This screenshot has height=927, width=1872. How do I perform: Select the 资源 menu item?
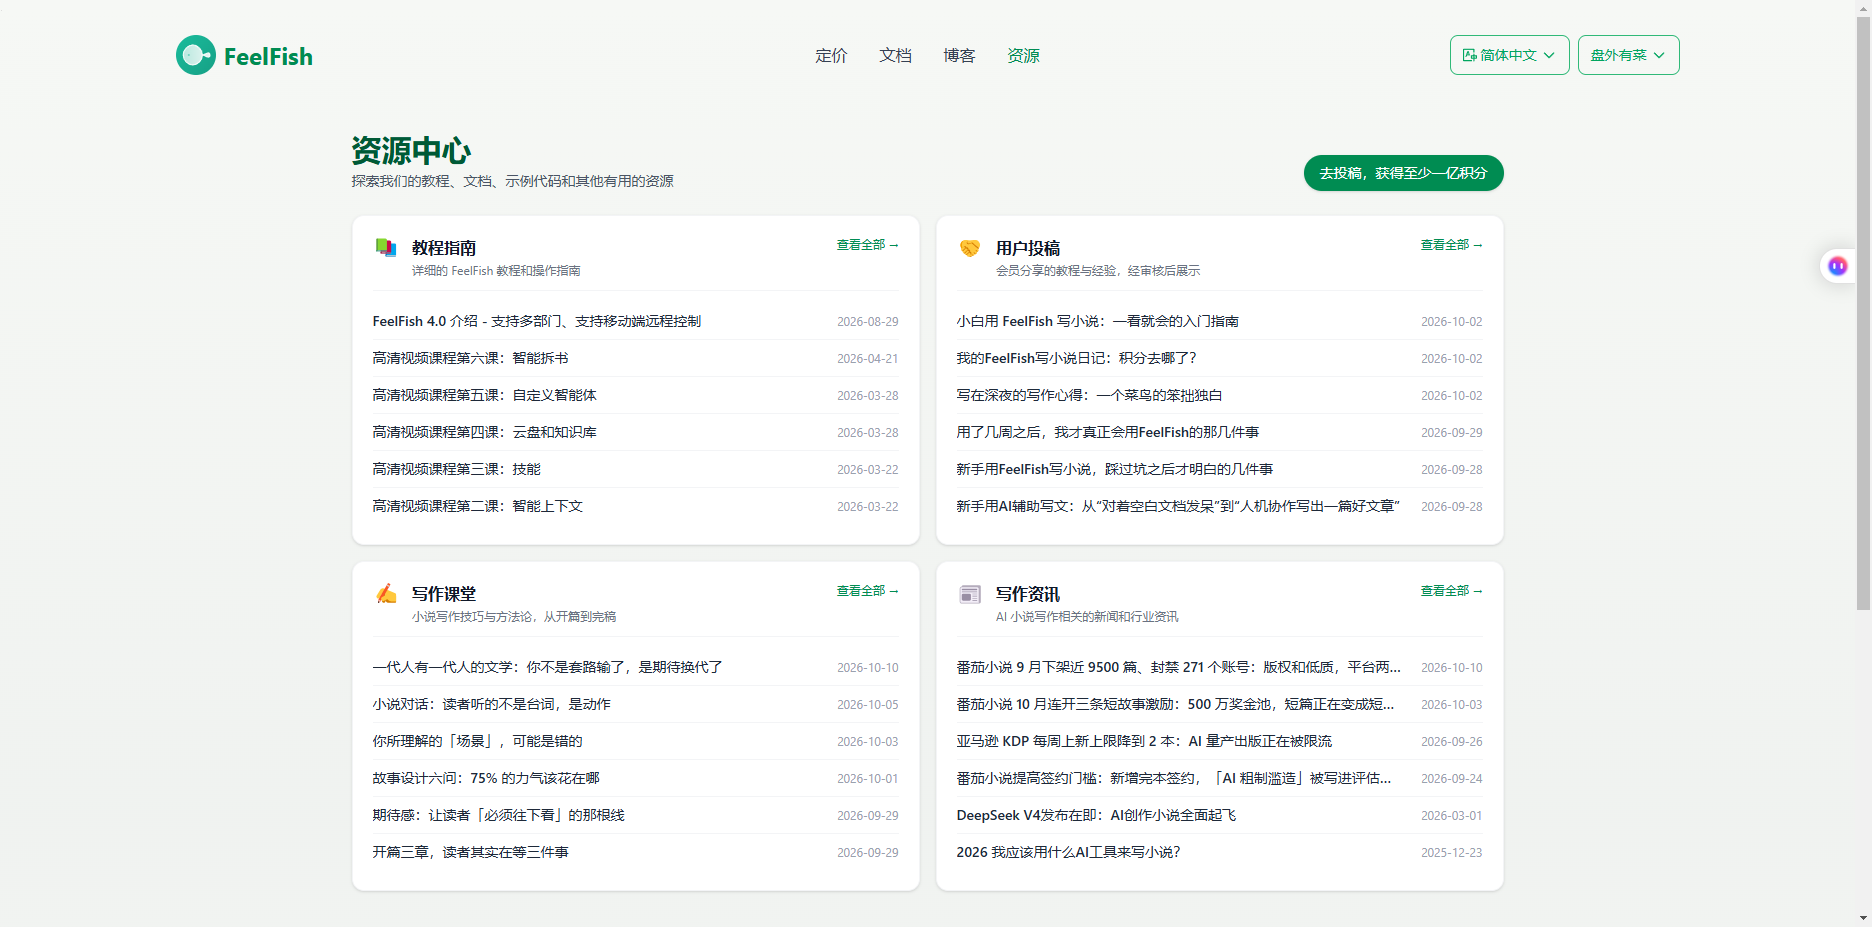coord(1023,56)
